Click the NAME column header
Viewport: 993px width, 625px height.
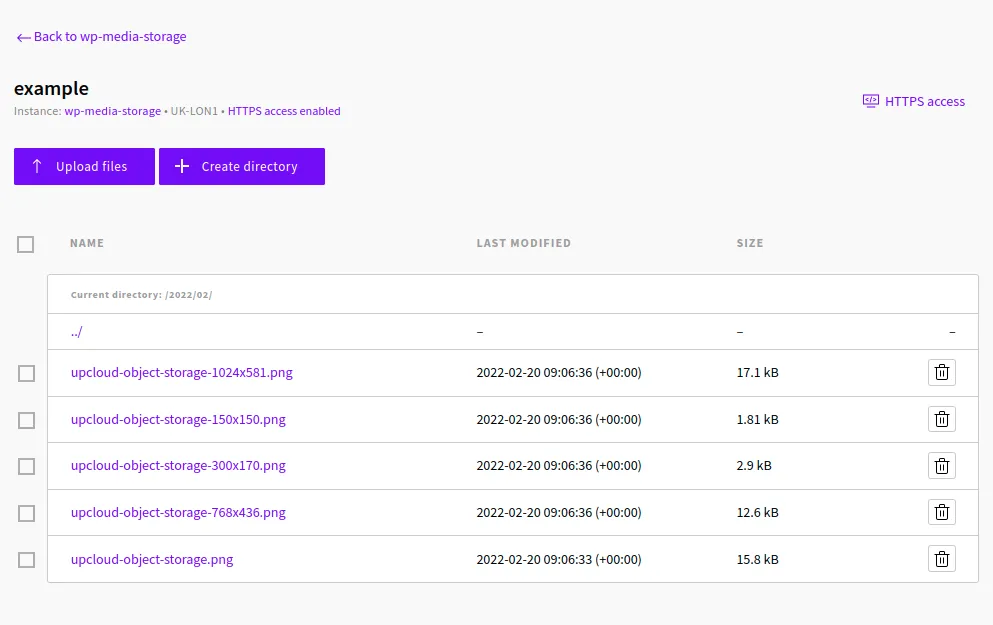[87, 243]
